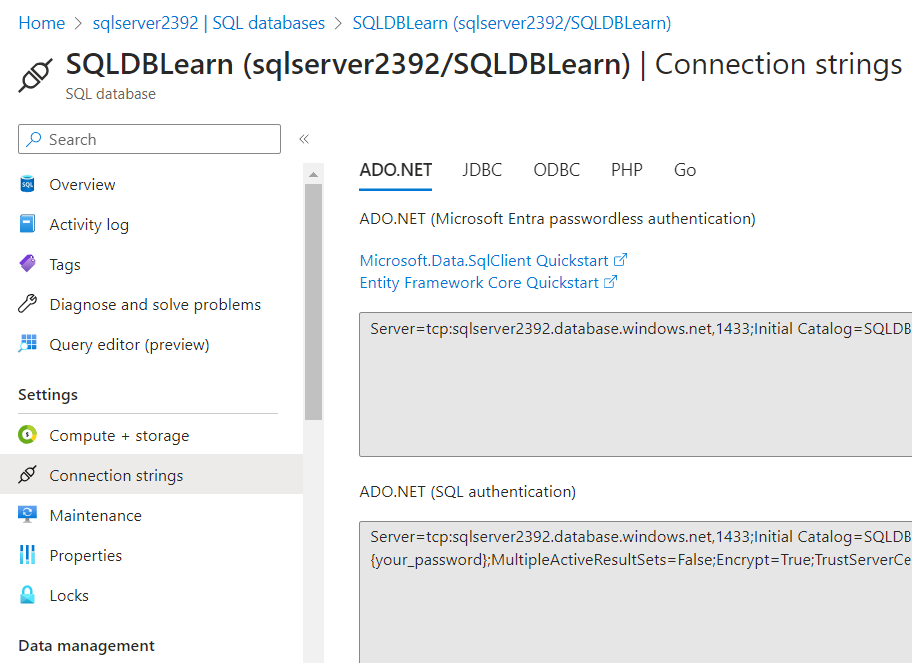
Task: Select the PHP tab
Action: pos(627,170)
